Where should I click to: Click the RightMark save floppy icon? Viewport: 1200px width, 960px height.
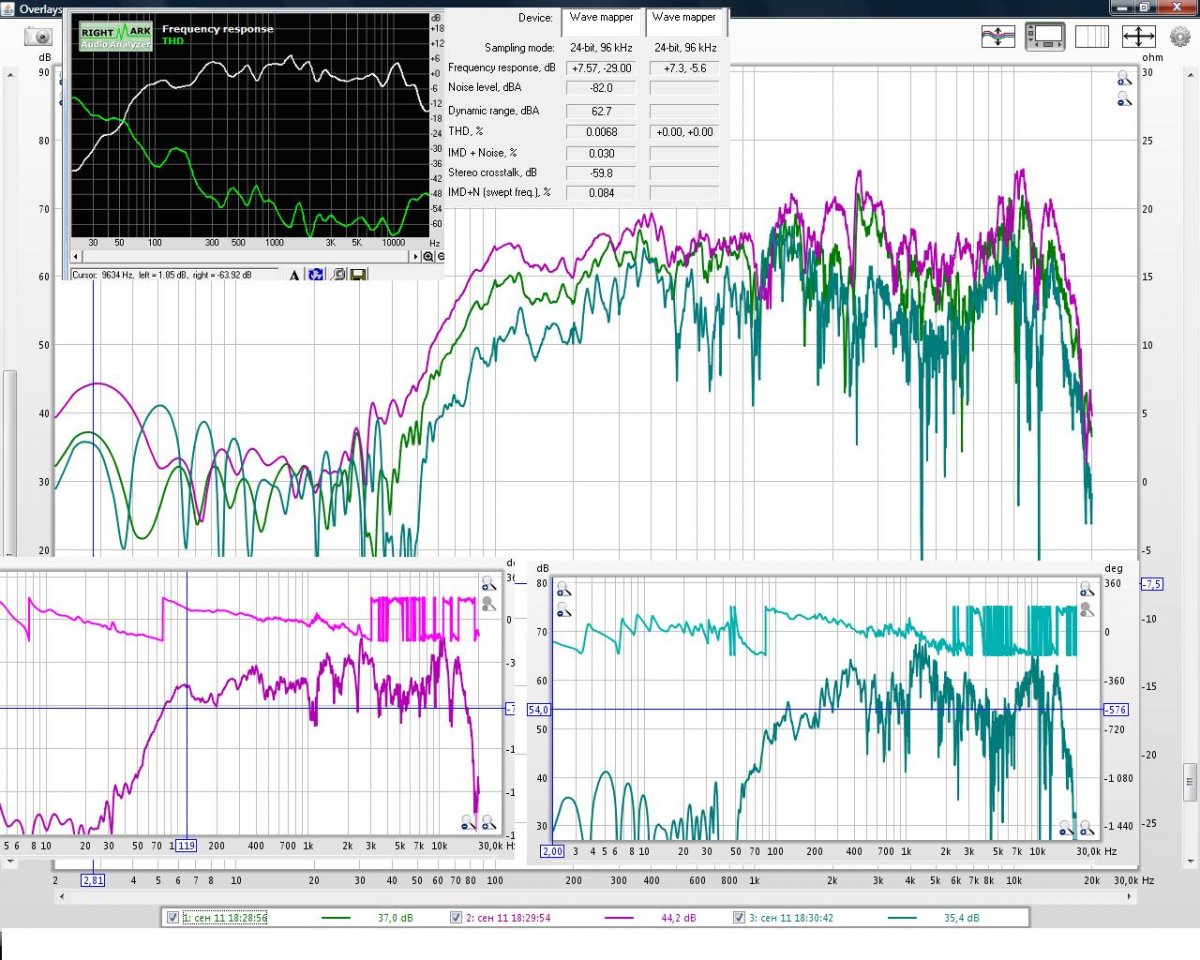[x=358, y=275]
